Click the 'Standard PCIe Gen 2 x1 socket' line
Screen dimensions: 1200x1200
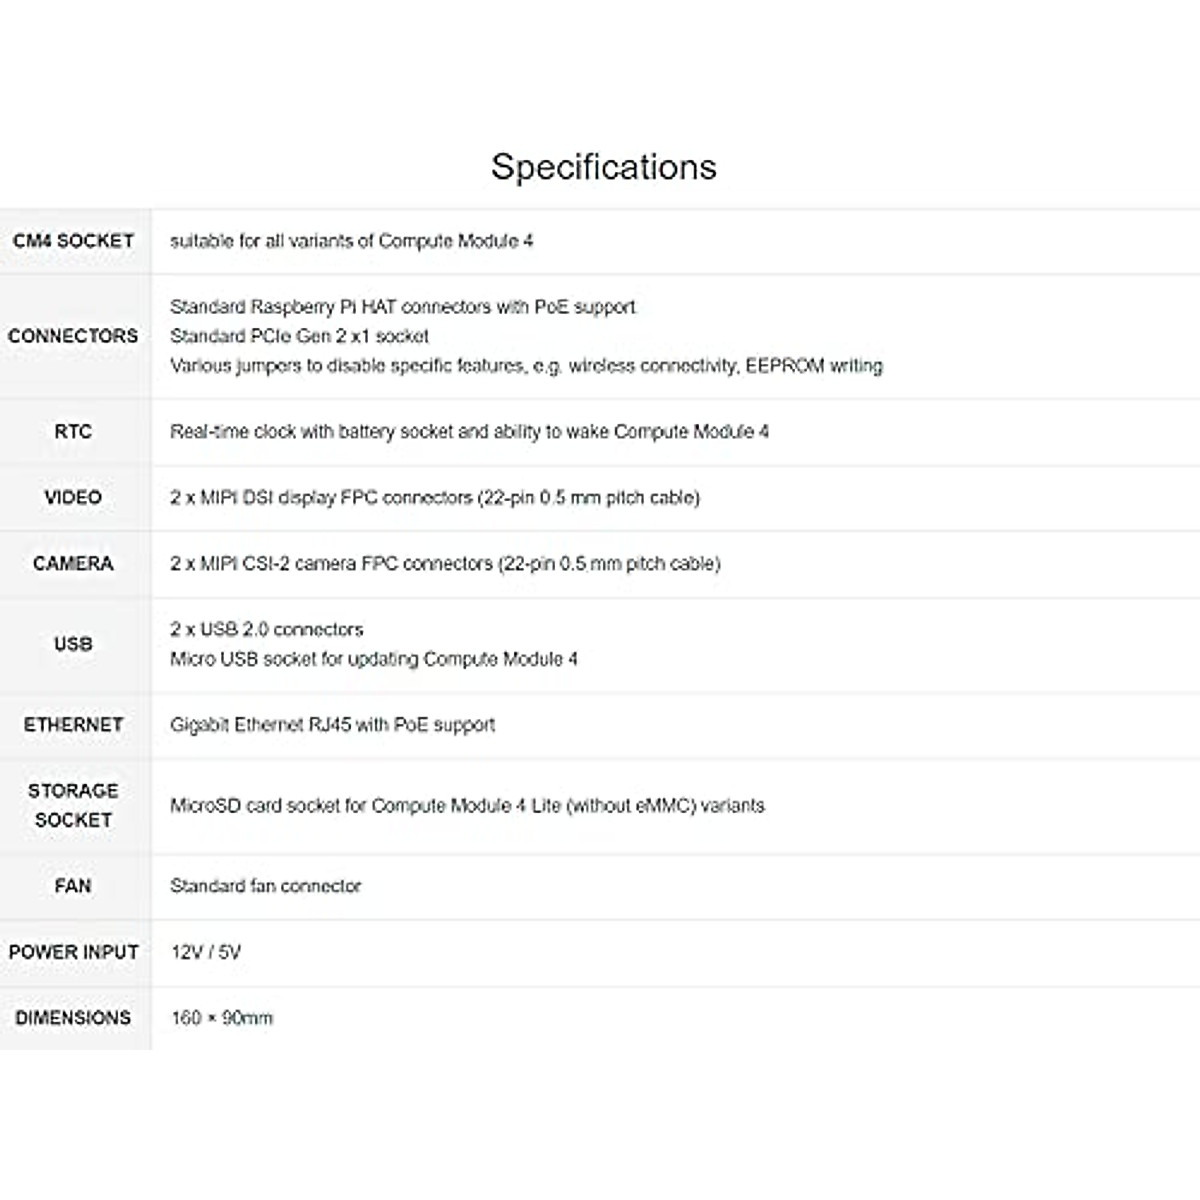(x=300, y=336)
